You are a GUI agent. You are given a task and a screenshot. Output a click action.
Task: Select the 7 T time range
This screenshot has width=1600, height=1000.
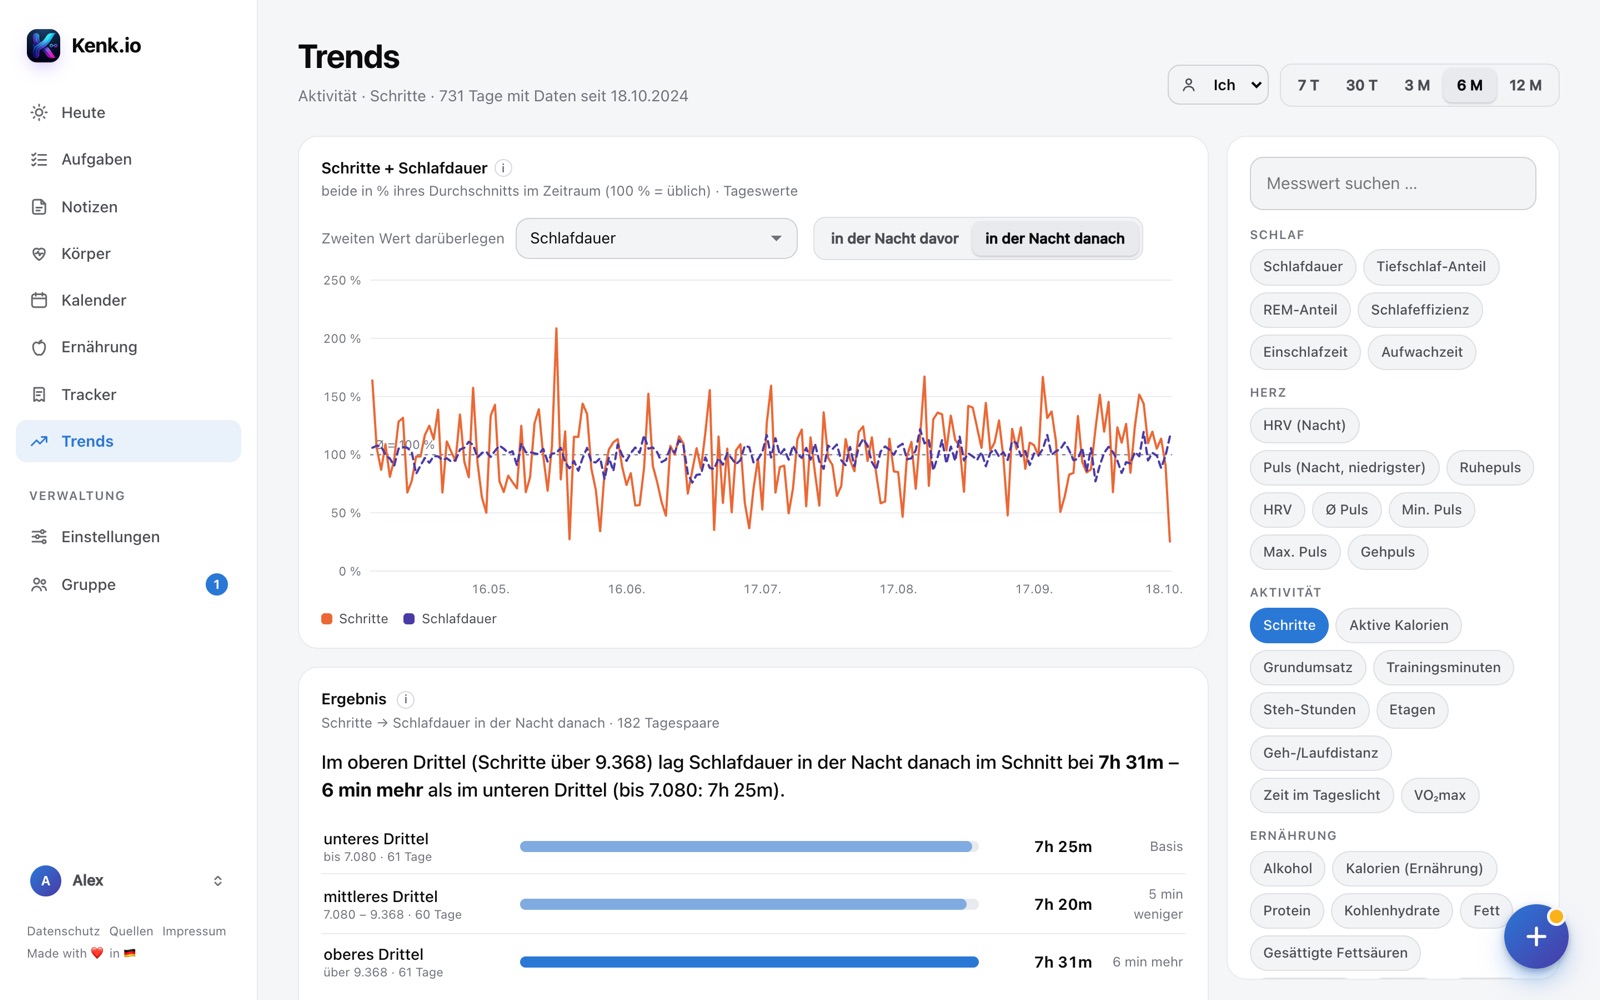click(x=1308, y=85)
